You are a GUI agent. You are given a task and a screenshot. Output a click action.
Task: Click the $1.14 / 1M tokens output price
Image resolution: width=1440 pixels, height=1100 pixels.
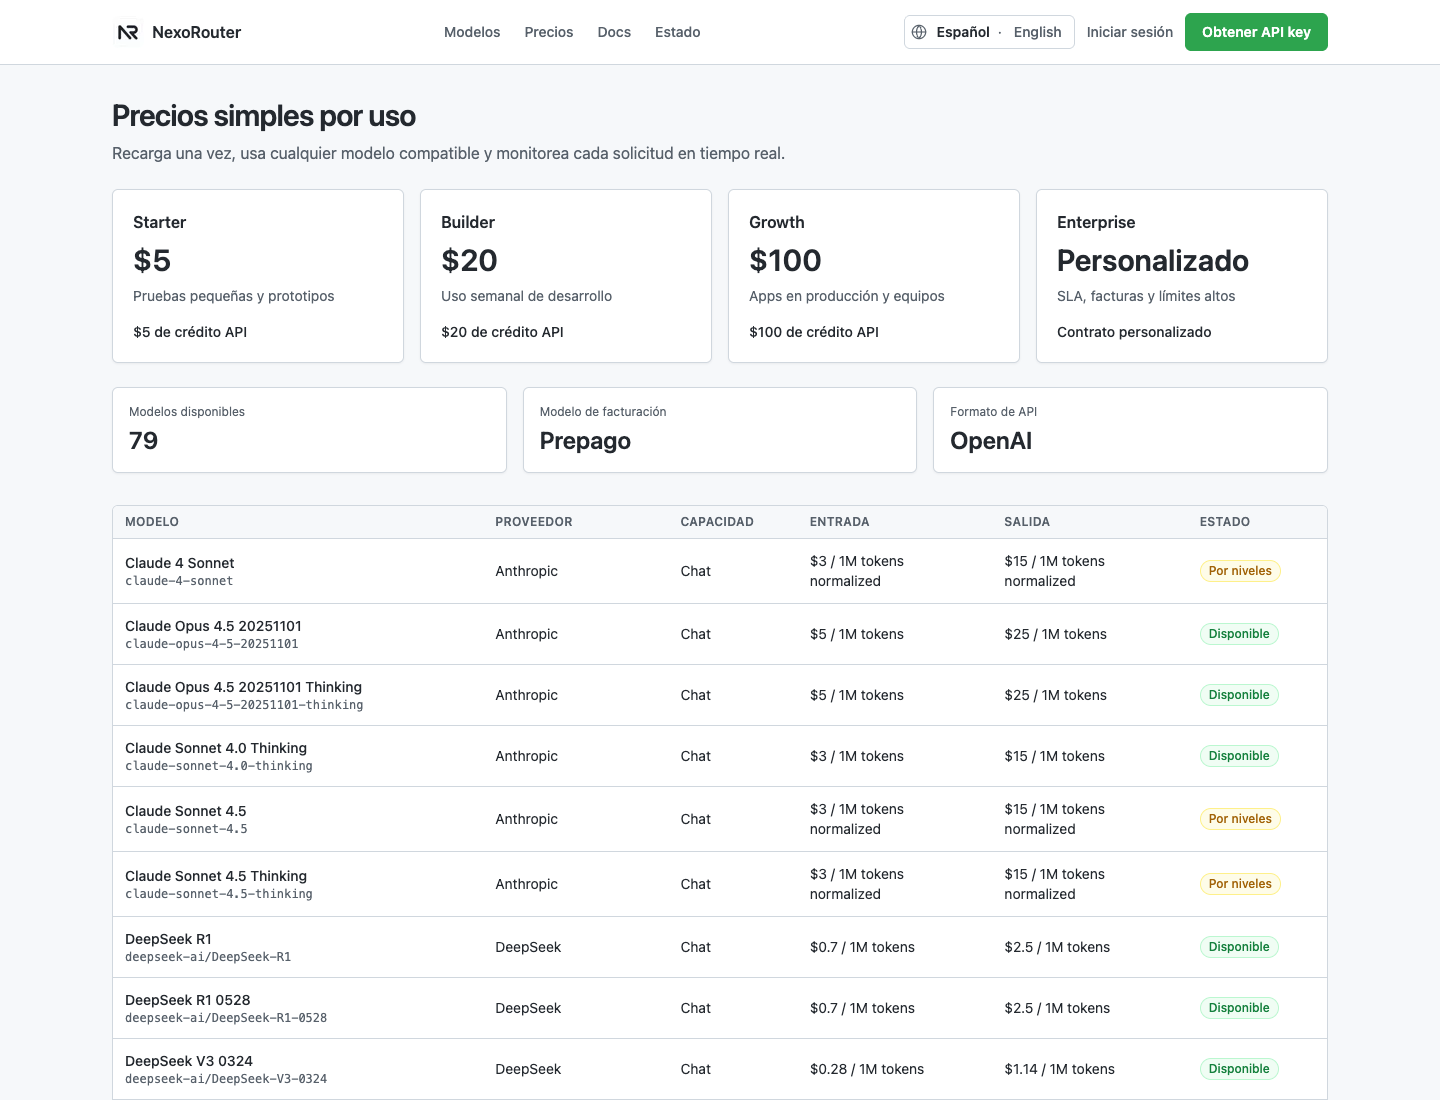(1059, 1069)
